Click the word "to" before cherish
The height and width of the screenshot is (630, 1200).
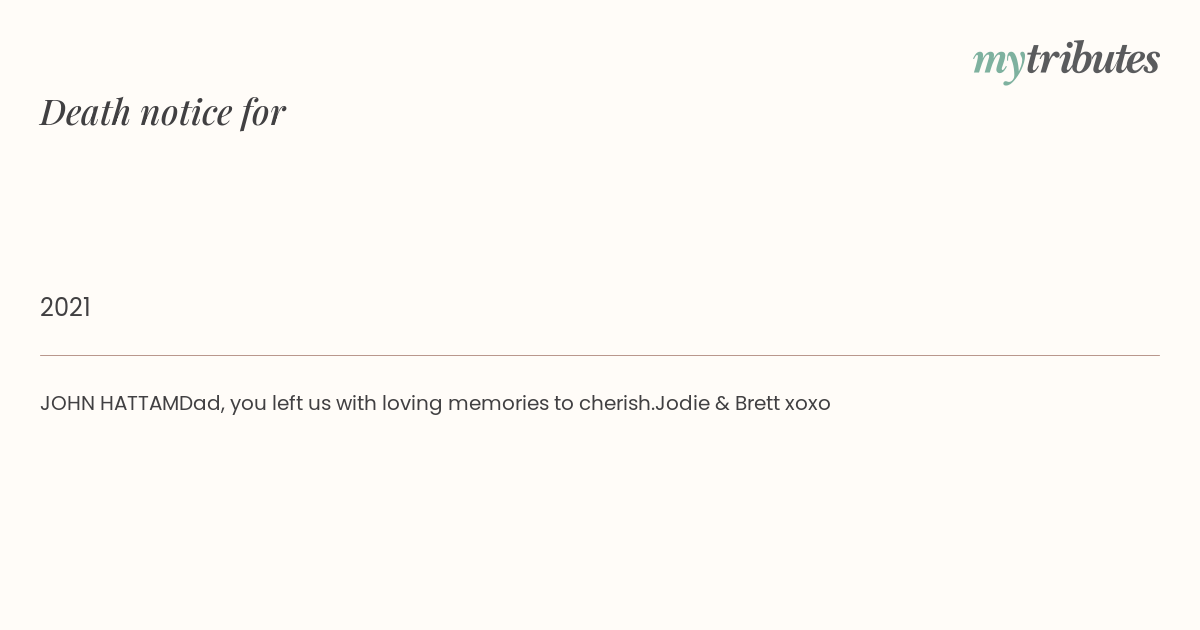[563, 404]
